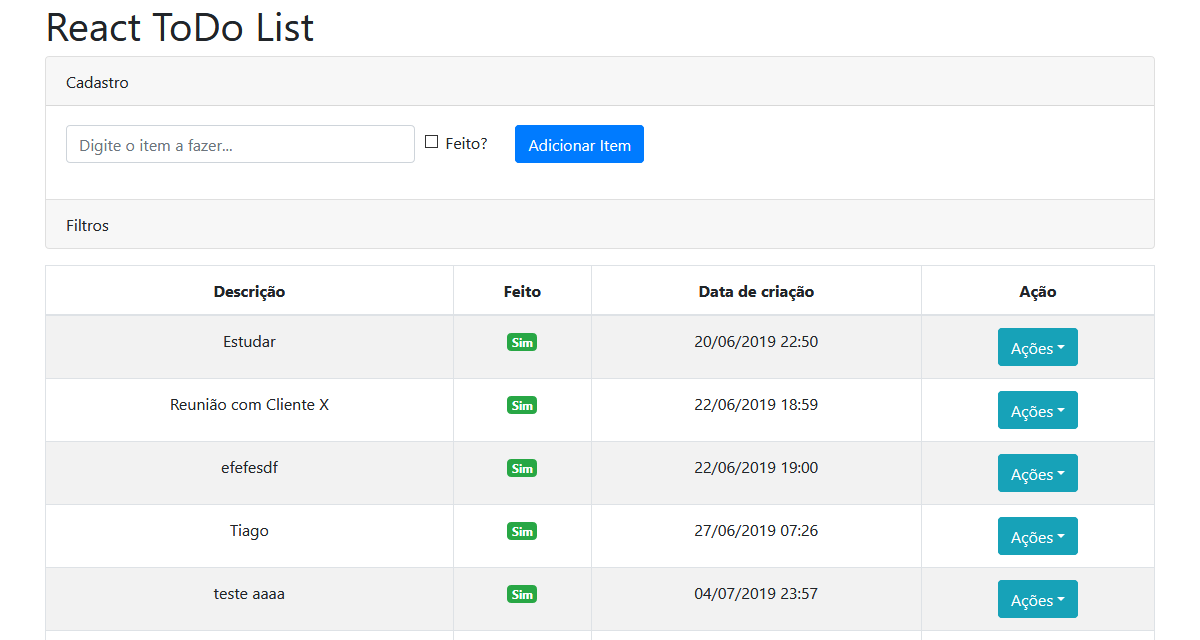The image size is (1200, 640).
Task: Click the green Sim badge for Estudar
Action: 522,343
